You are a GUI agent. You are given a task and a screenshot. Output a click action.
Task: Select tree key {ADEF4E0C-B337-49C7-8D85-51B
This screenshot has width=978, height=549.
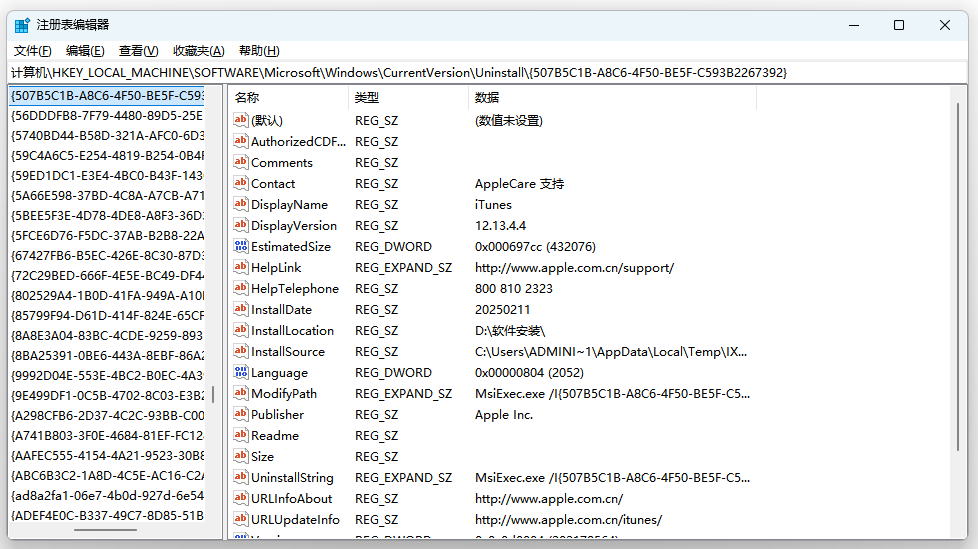pos(107,515)
